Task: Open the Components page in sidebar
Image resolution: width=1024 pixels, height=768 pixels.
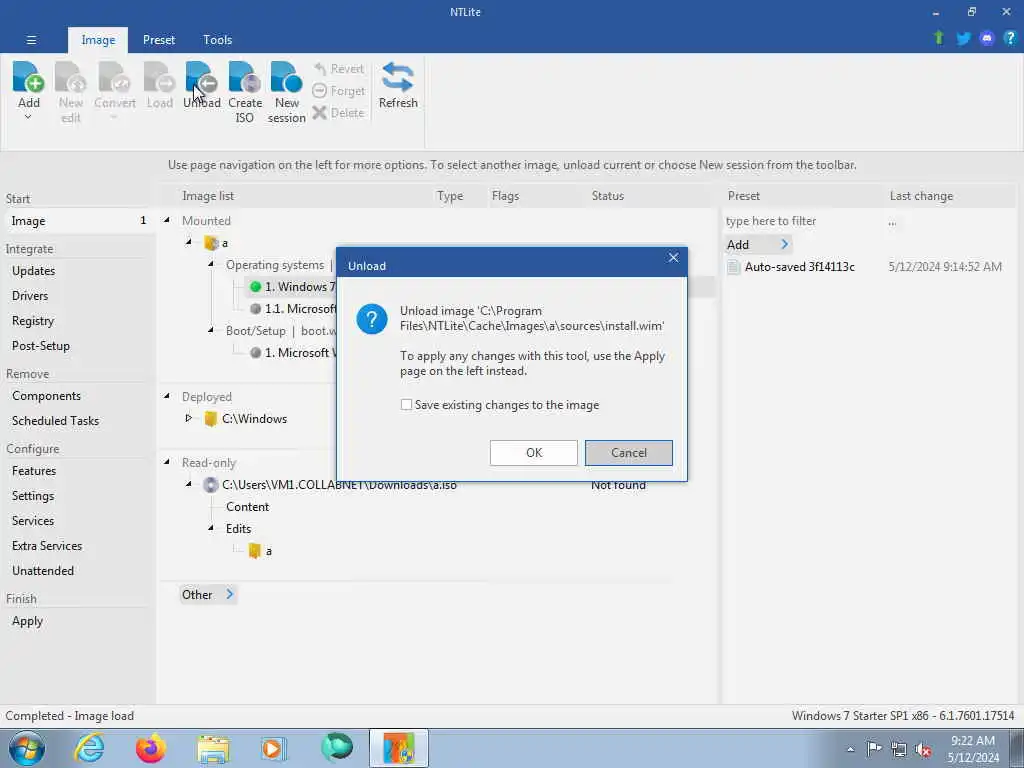Action: click(x=46, y=396)
